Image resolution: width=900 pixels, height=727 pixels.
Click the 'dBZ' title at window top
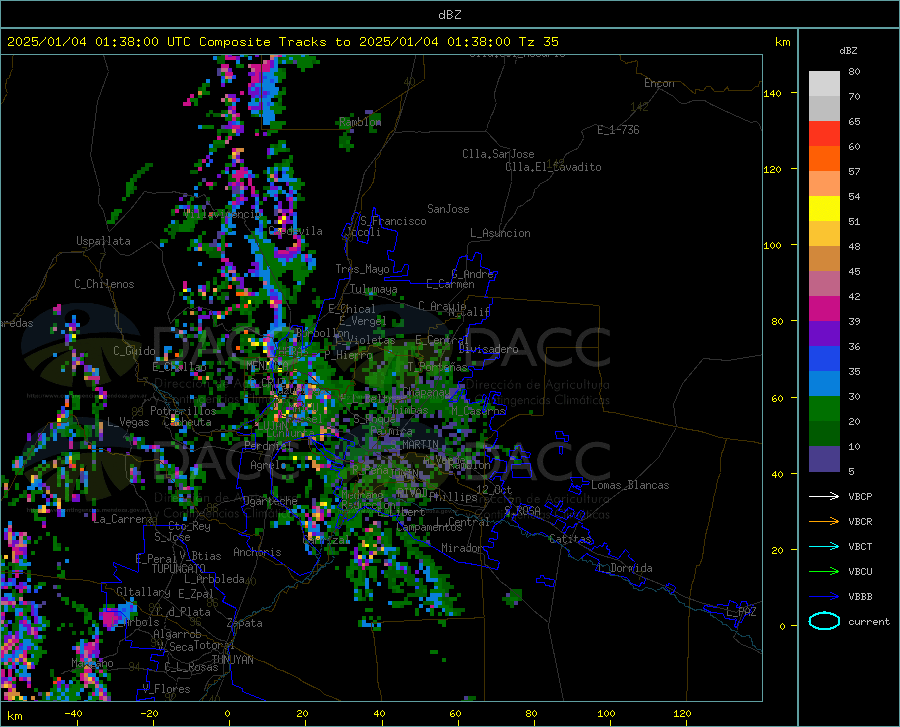[x=449, y=15]
